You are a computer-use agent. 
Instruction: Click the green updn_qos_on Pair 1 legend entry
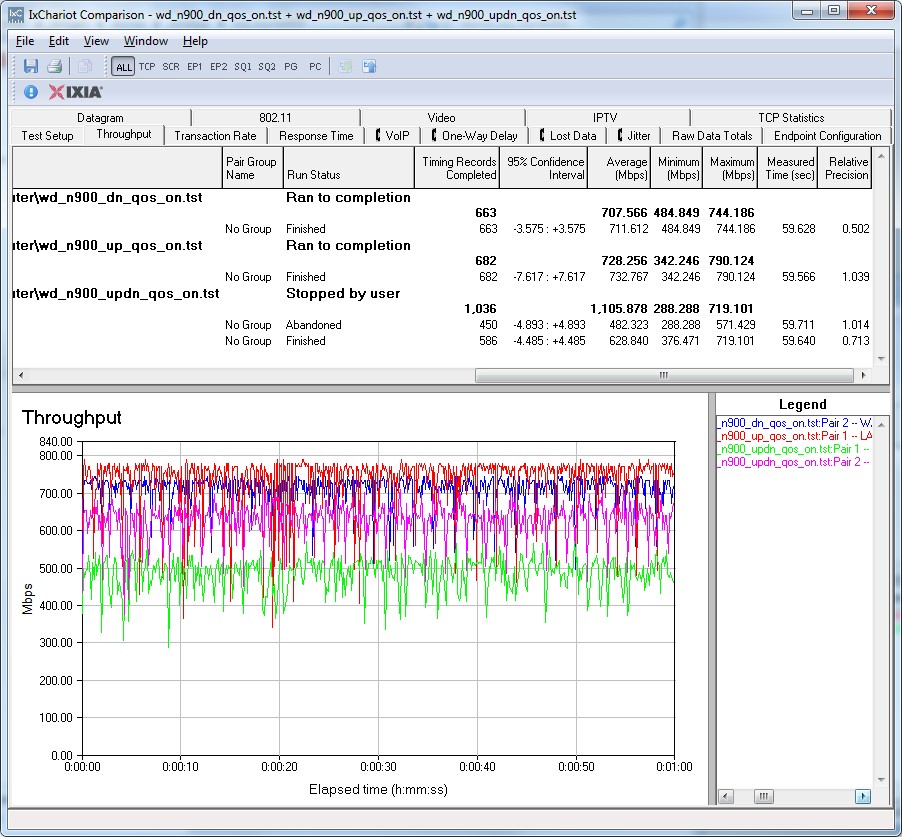pyautogui.click(x=794, y=449)
